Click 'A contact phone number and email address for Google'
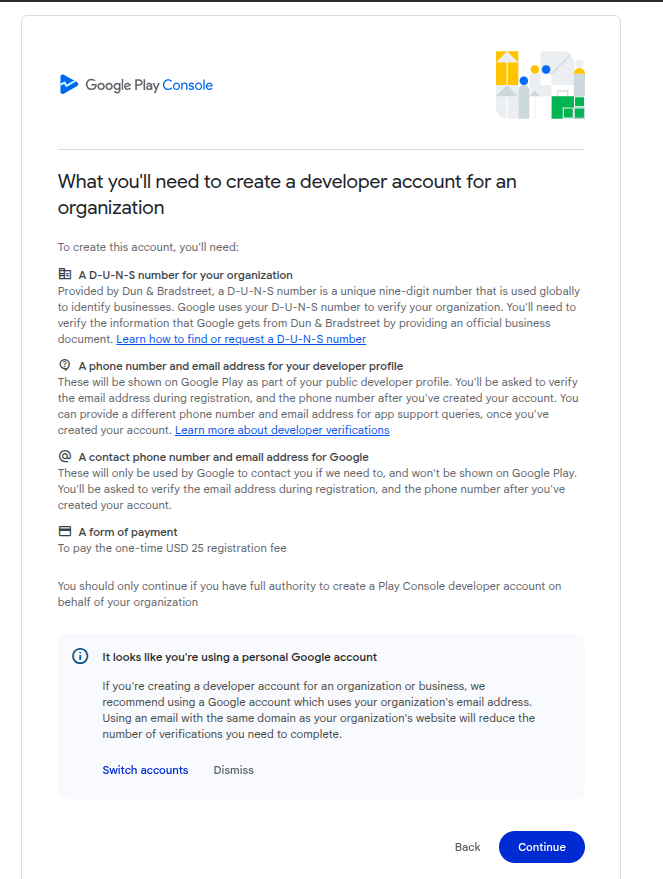 coord(223,457)
